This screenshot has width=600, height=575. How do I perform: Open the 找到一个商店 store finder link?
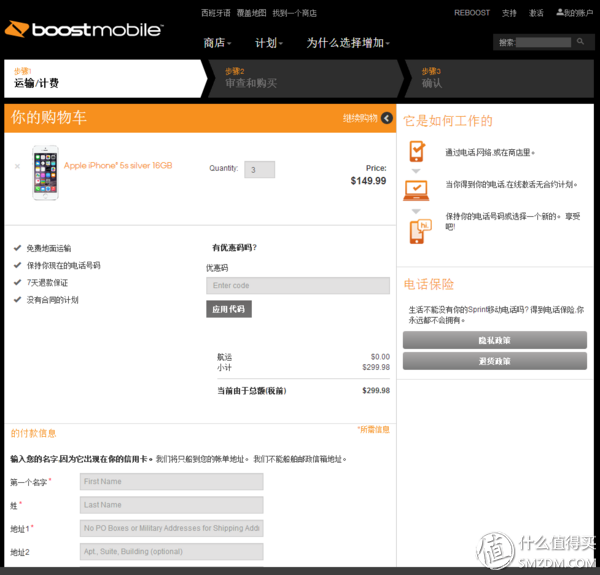[x=294, y=13]
